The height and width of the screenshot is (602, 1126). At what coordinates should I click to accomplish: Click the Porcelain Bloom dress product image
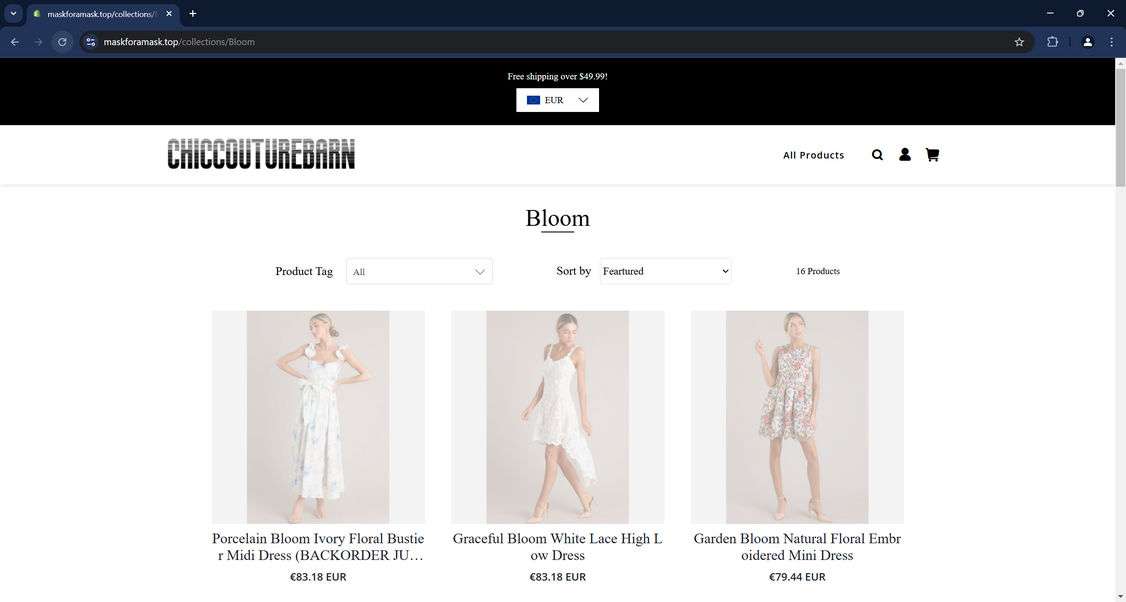[318, 417]
